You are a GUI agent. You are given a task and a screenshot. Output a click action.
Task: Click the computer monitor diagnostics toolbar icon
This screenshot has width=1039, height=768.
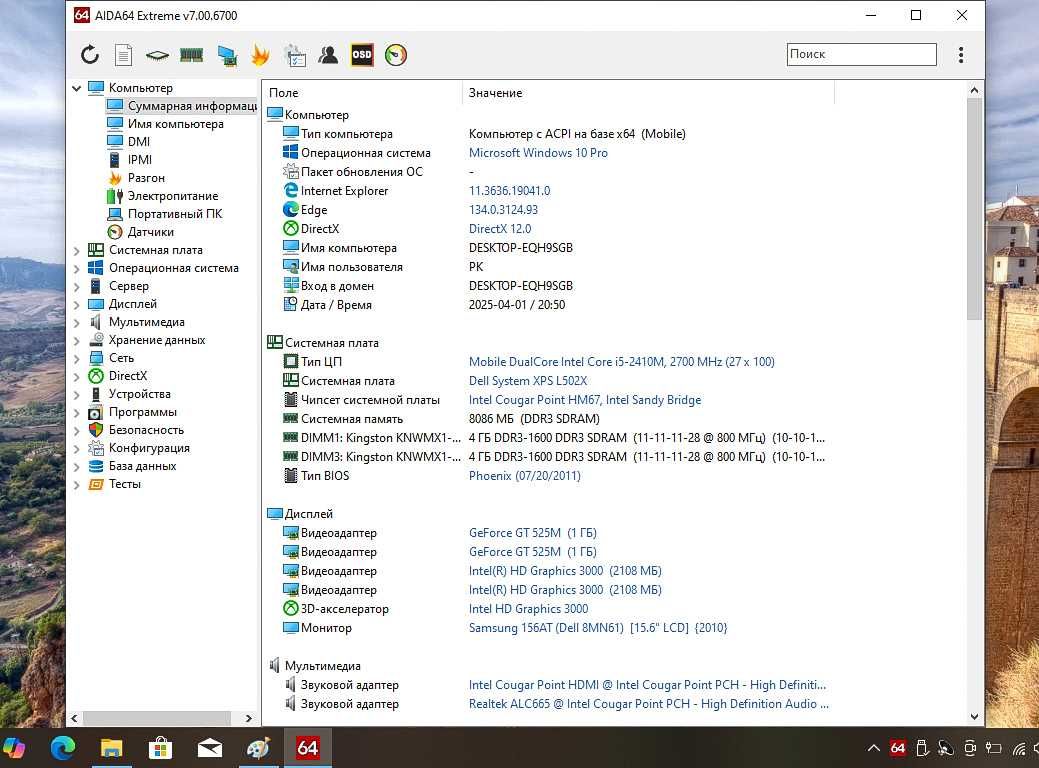(227, 56)
